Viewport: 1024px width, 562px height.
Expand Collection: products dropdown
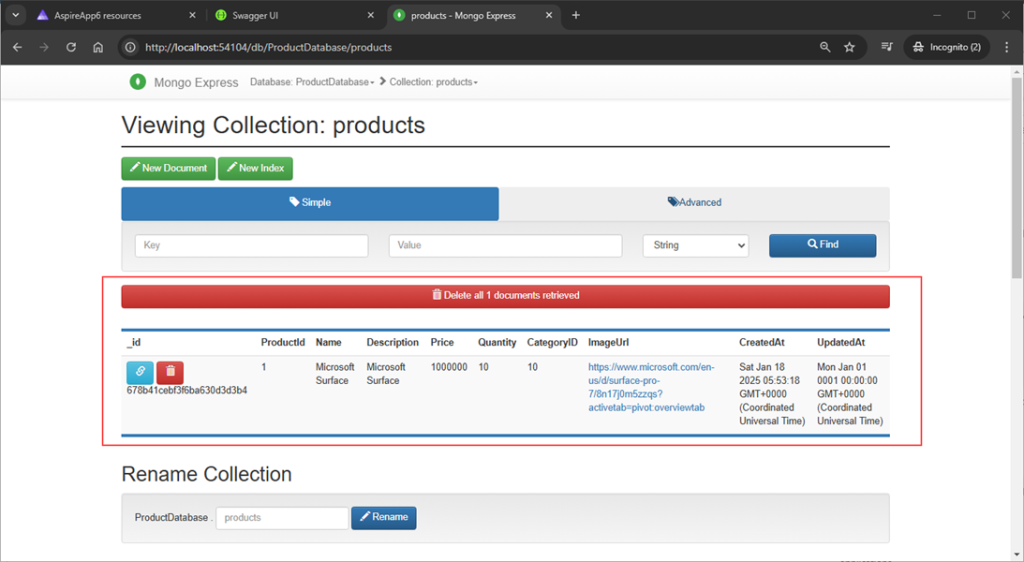click(x=434, y=82)
